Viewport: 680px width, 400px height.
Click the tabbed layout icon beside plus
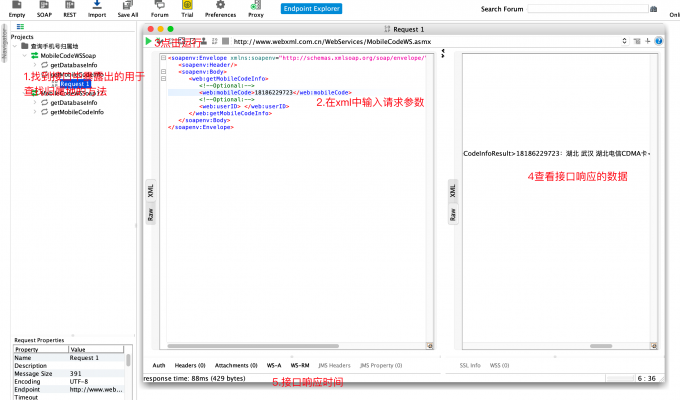[637, 41]
